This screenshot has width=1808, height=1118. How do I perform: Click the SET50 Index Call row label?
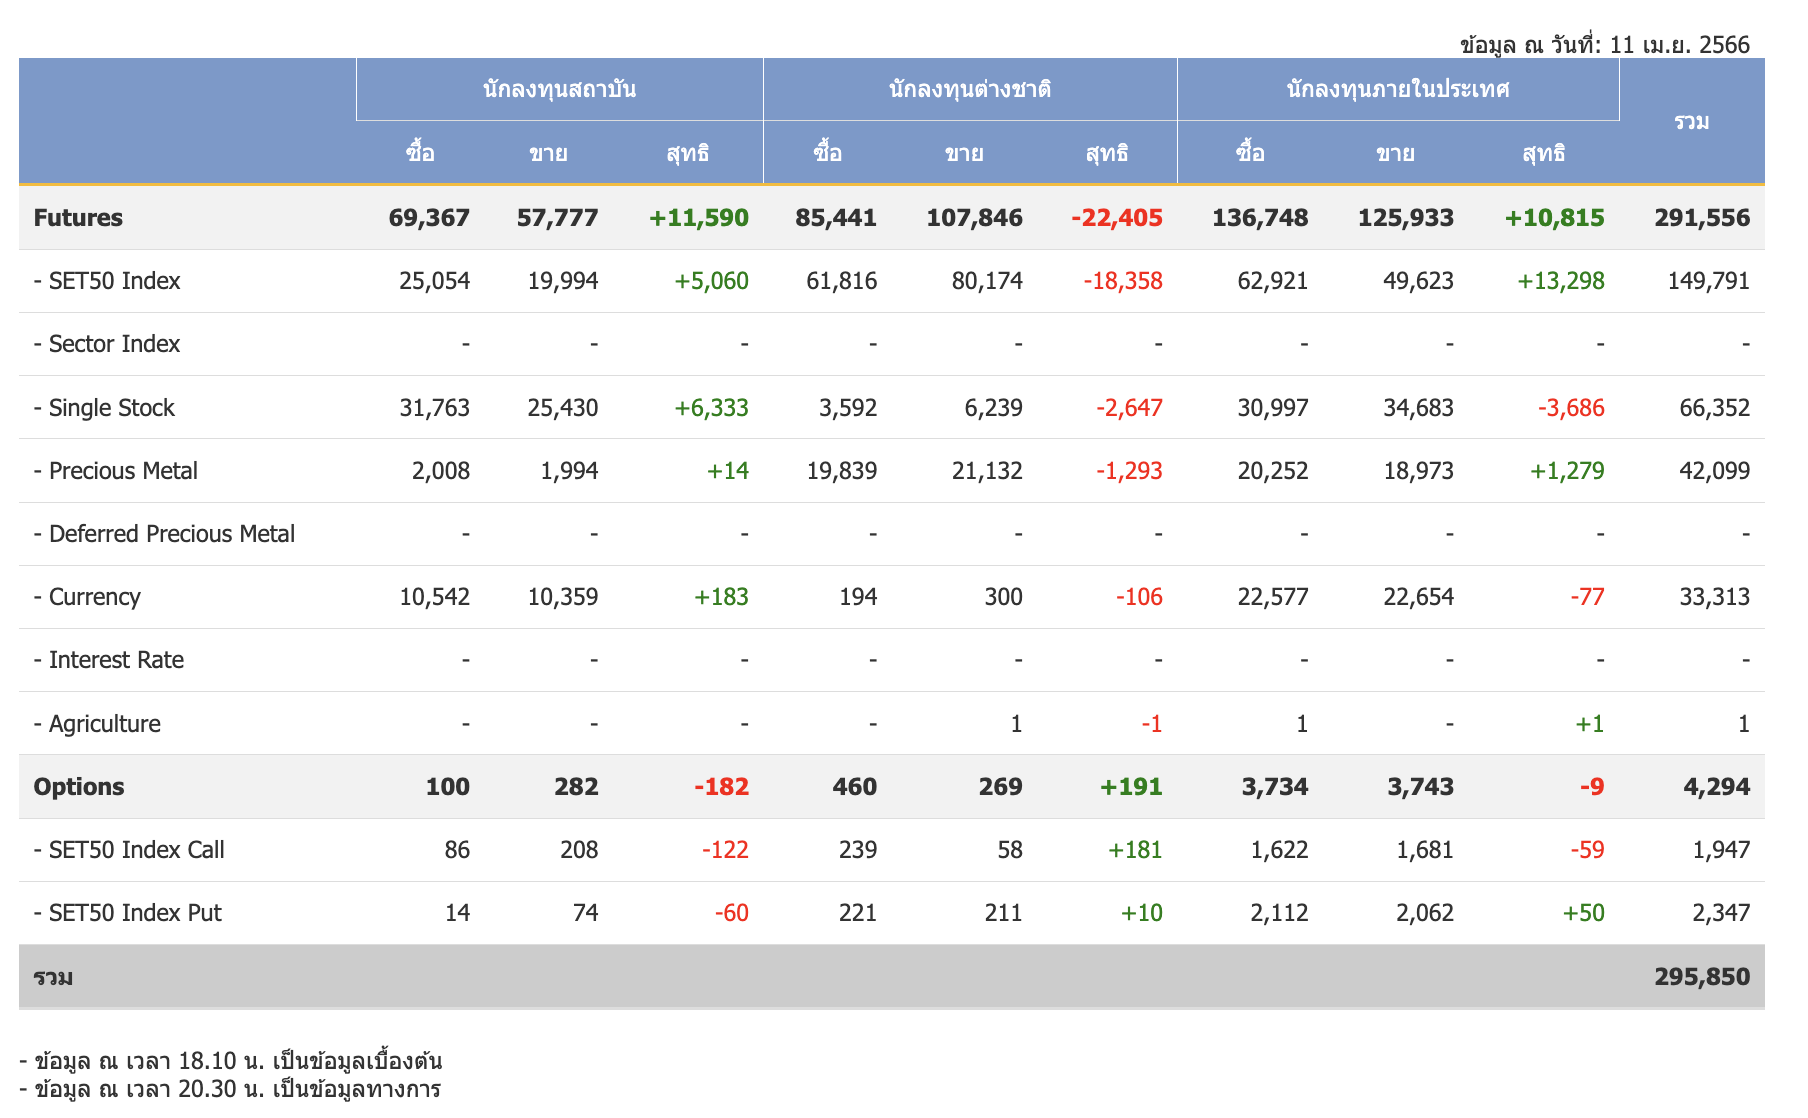(129, 850)
